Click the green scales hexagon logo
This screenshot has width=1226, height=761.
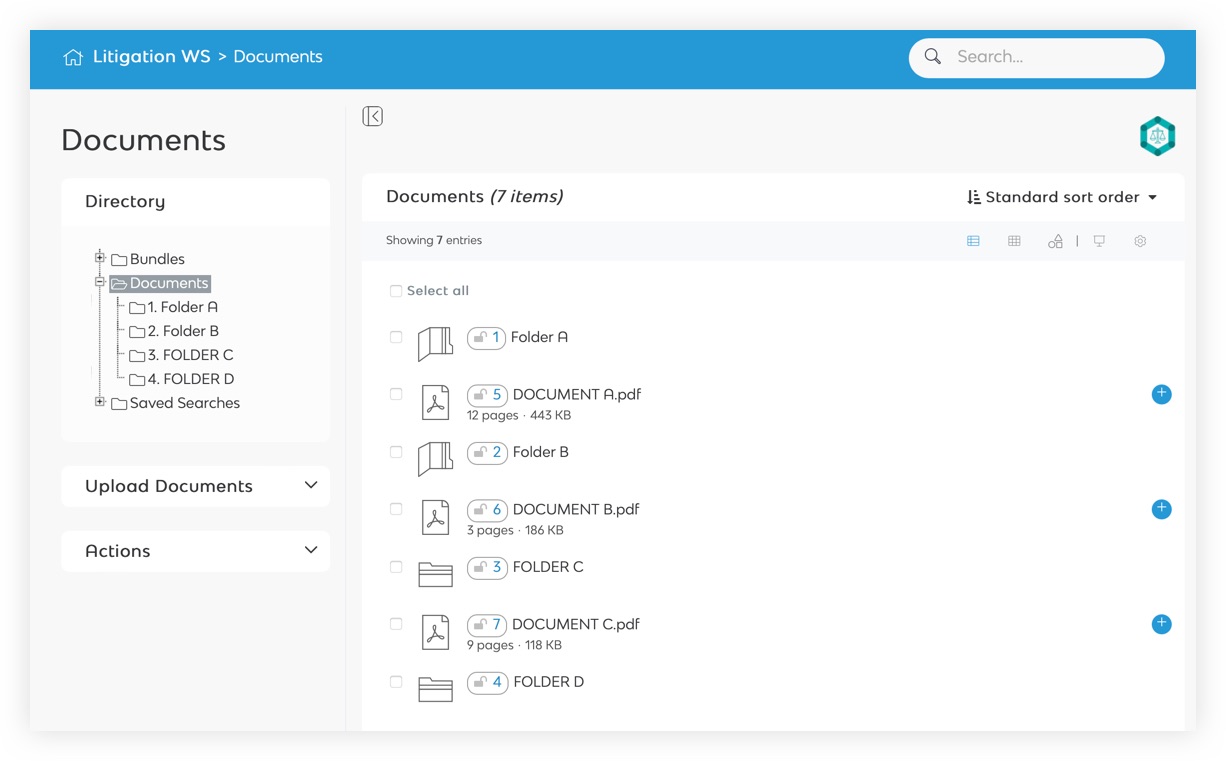click(x=1157, y=136)
